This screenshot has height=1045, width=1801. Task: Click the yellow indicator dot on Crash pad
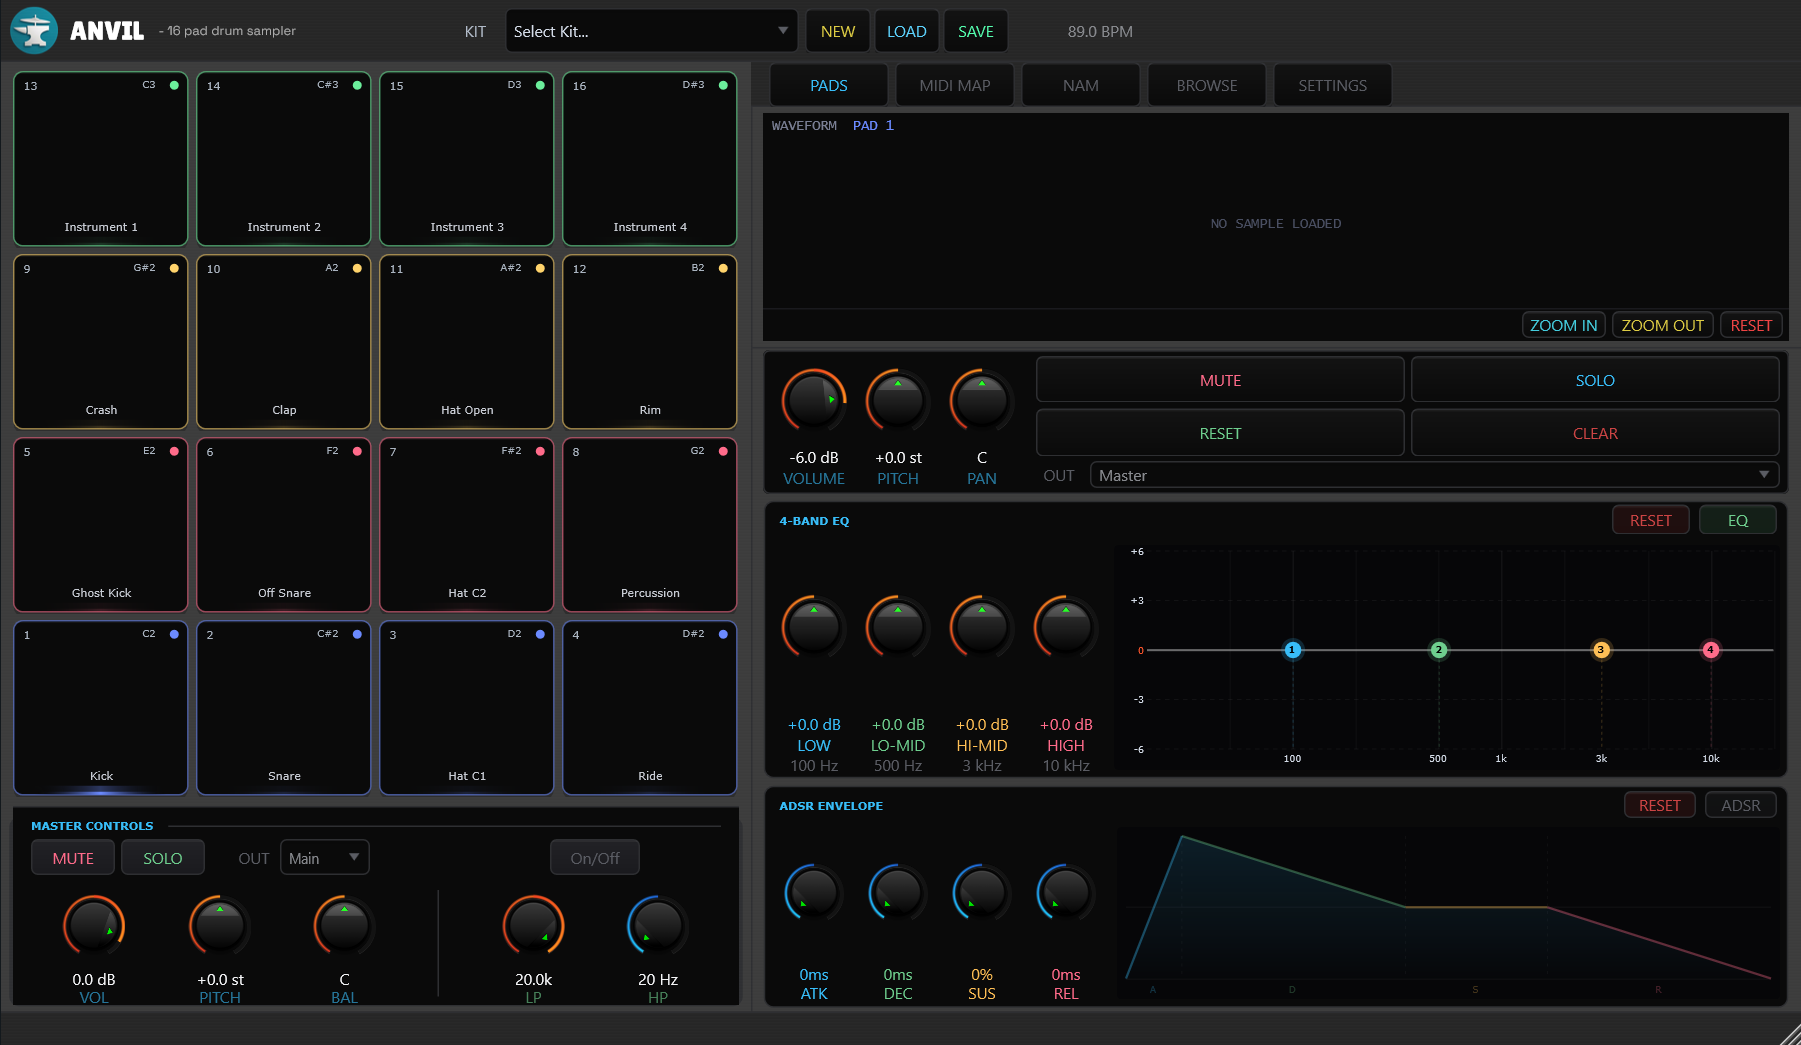pos(174,268)
